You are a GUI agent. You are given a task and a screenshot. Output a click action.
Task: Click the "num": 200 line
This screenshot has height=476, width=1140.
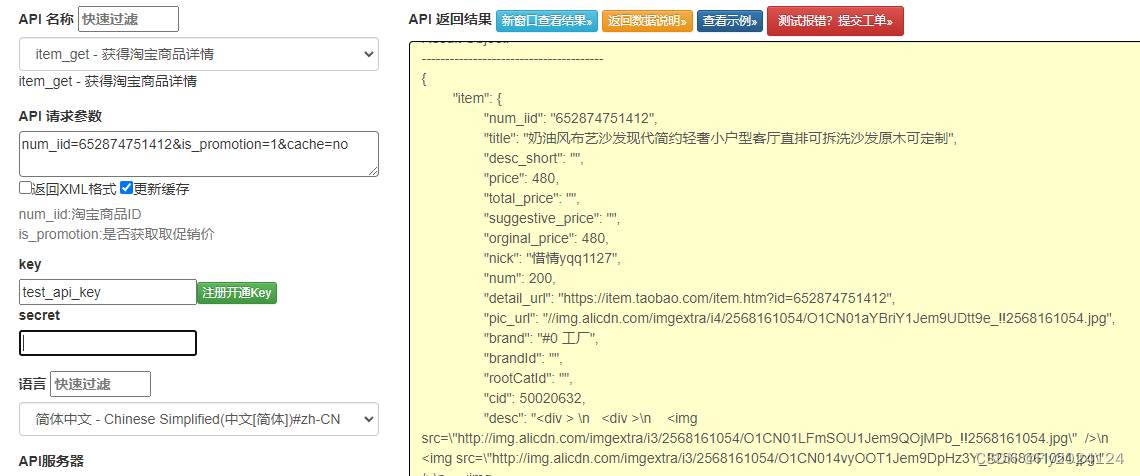519,278
